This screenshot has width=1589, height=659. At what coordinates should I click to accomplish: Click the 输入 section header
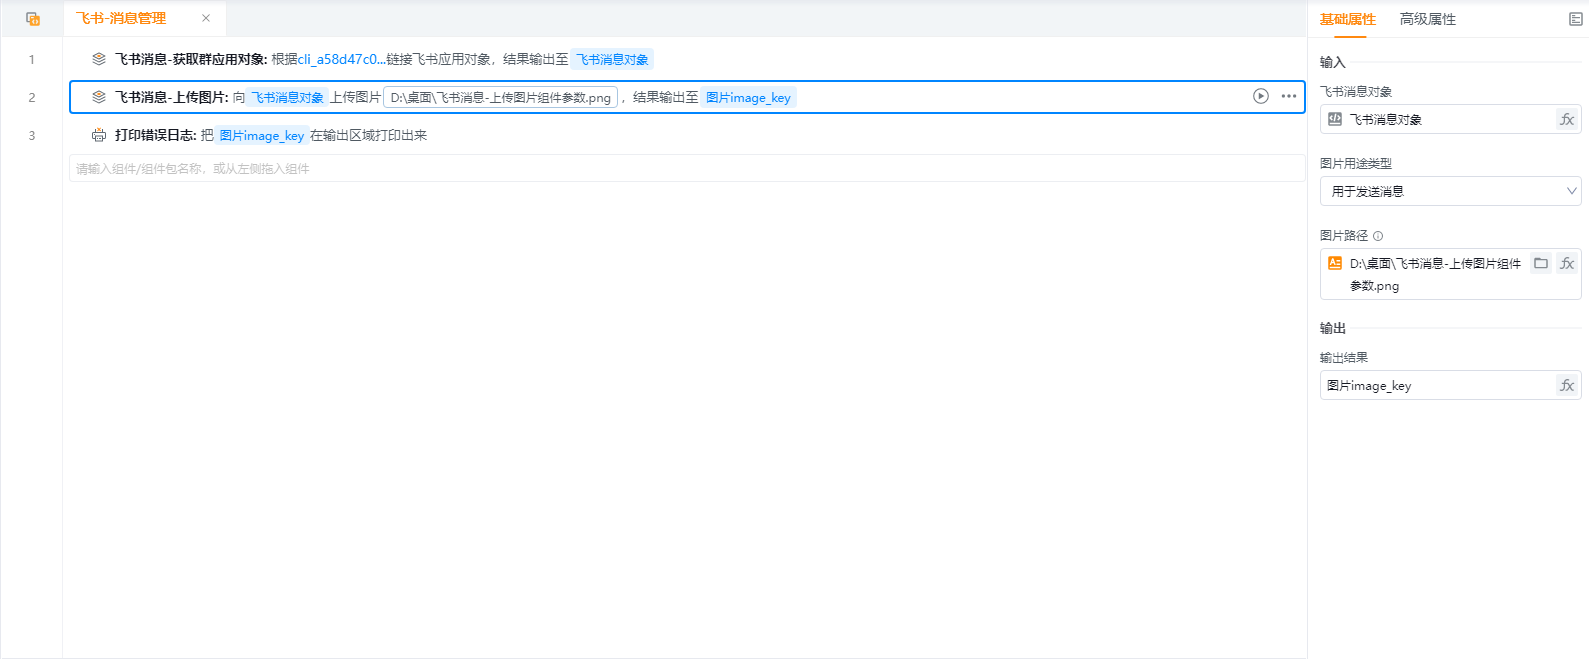(1333, 62)
